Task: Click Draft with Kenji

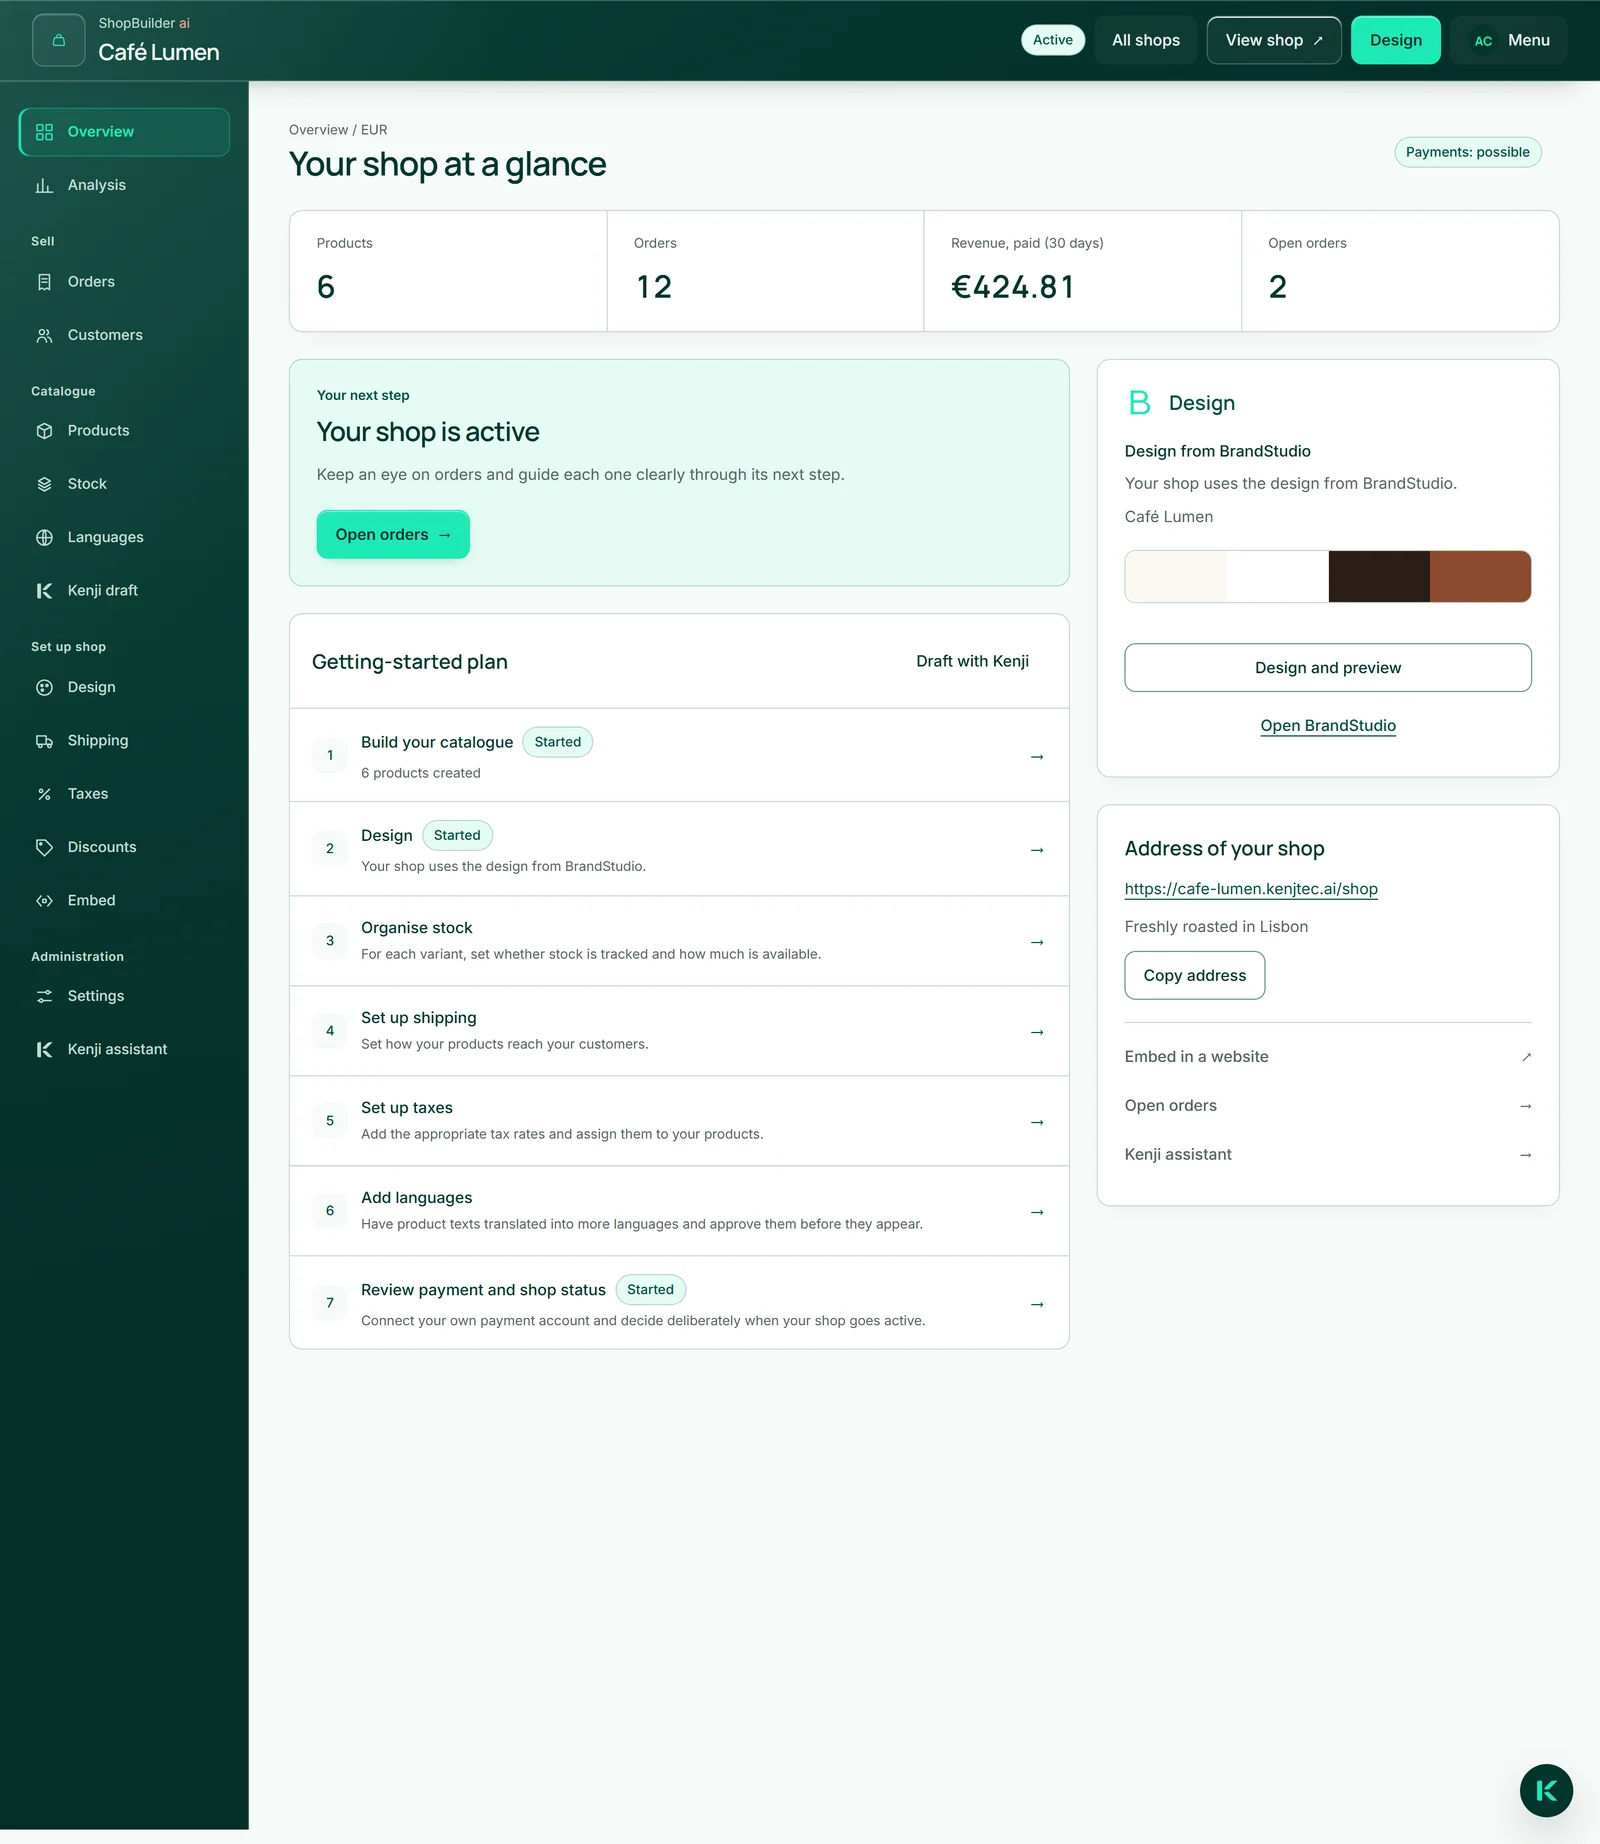Action: click(972, 661)
